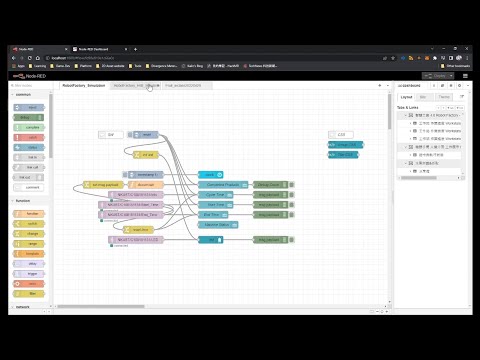Select the trigger node in palette
The width and height of the screenshot is (480, 360).
click(x=29, y=274)
